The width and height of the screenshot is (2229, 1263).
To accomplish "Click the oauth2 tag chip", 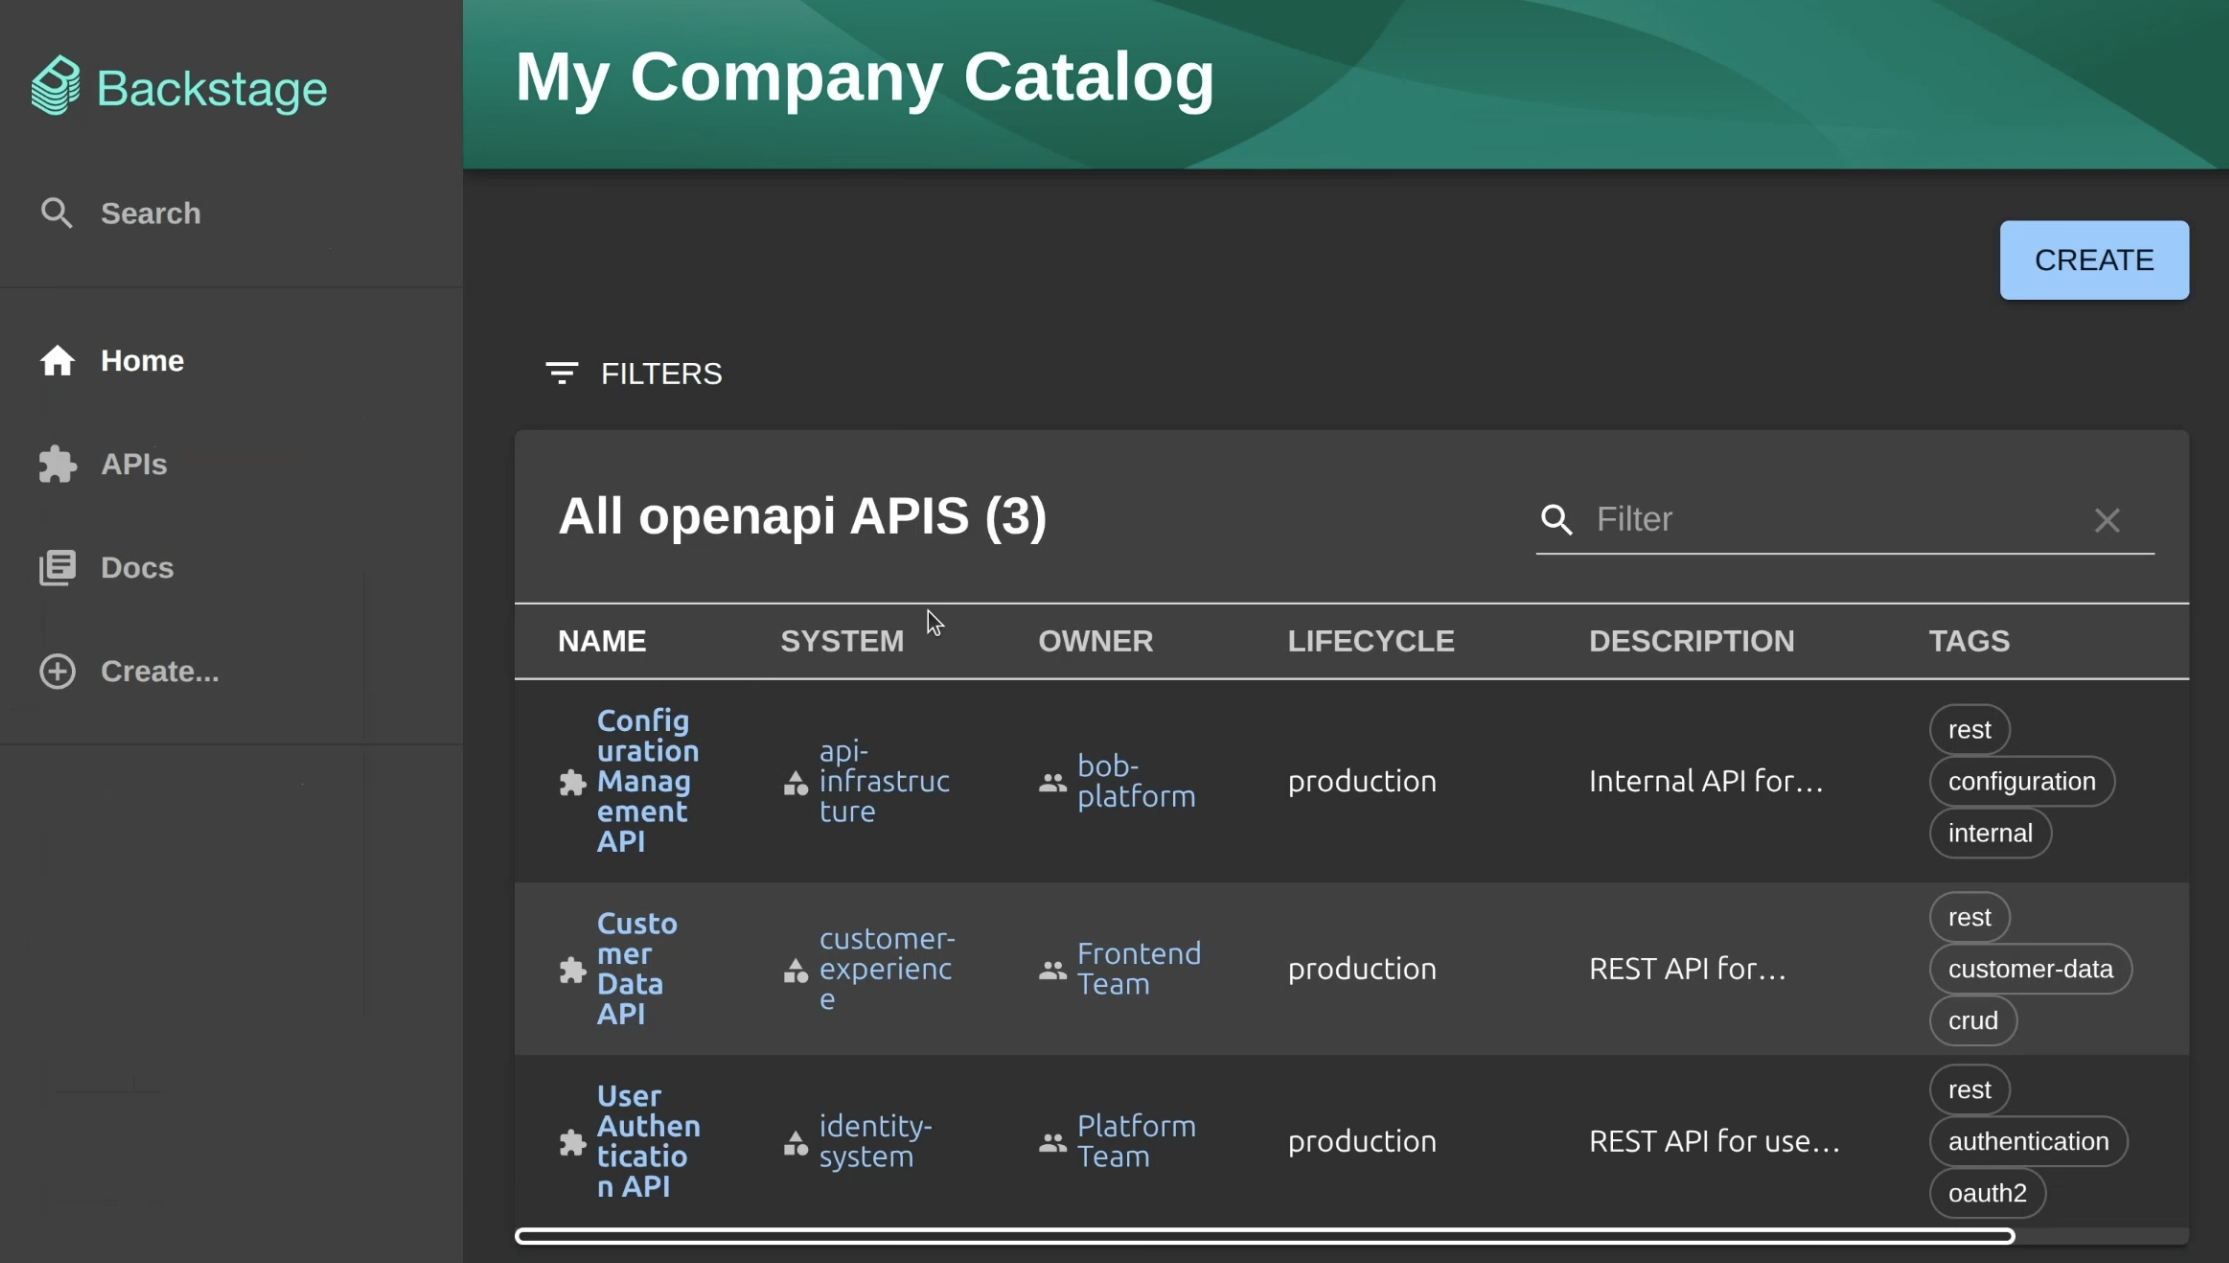I will point(1987,1192).
